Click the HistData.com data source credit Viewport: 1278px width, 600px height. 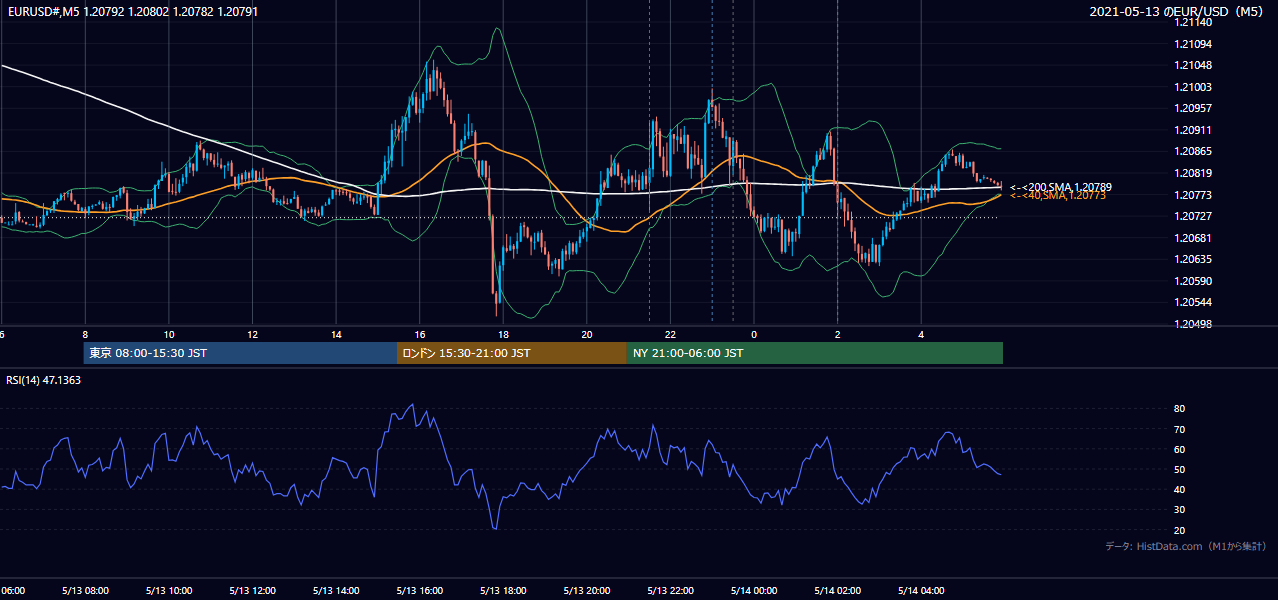click(1186, 546)
